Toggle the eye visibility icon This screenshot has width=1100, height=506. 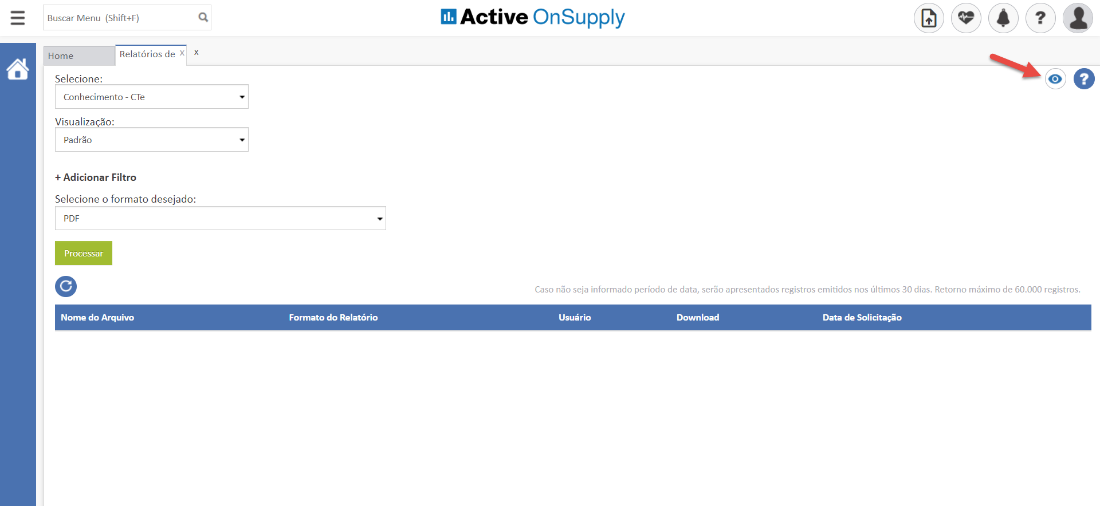(1055, 79)
